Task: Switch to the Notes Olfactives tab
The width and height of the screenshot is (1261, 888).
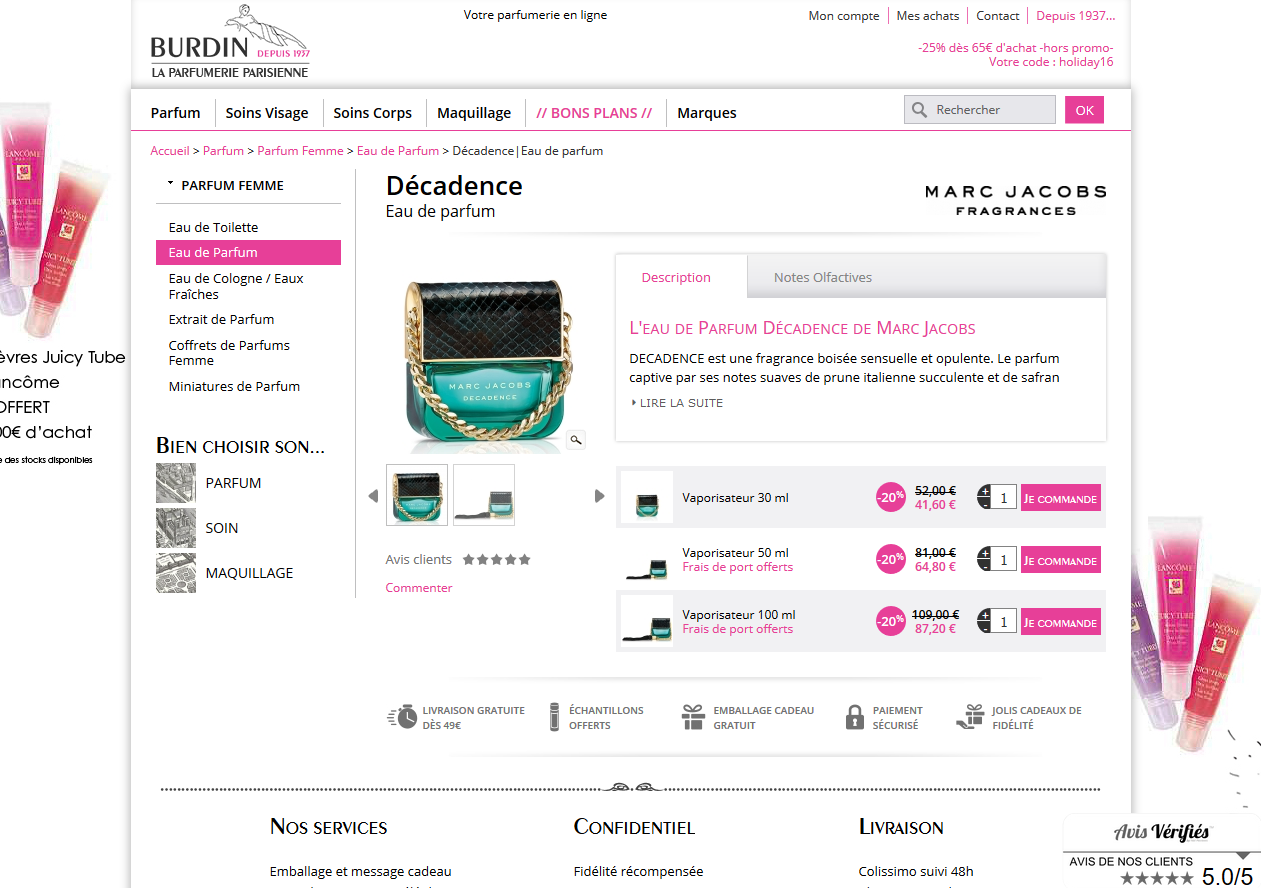Action: [x=823, y=277]
